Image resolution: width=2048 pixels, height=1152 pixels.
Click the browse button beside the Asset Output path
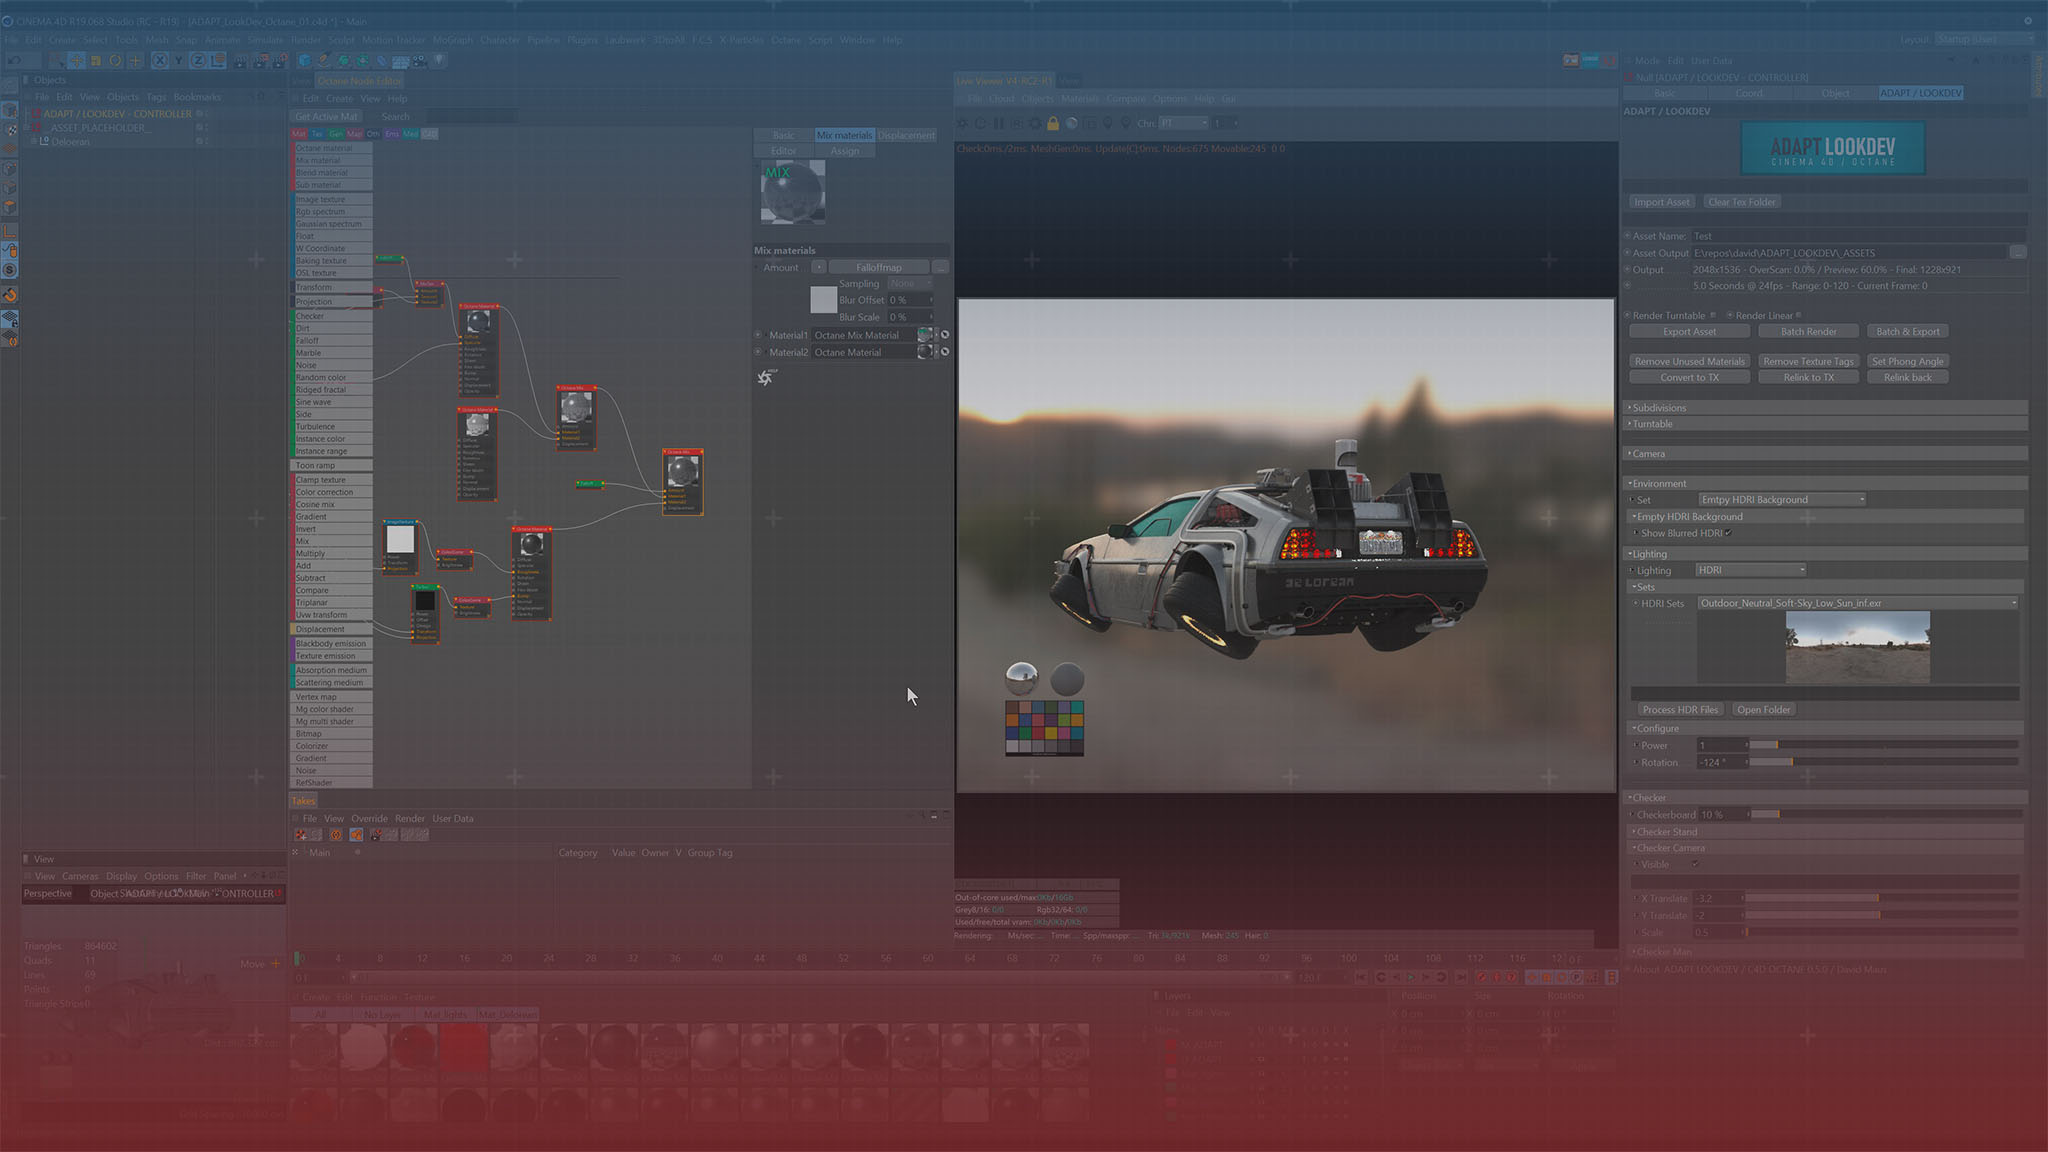pos(2018,253)
